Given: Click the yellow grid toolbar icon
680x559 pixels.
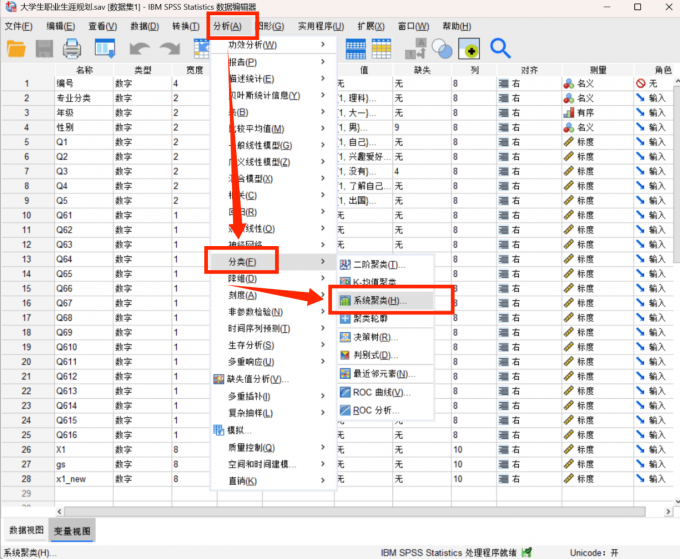Looking at the screenshot, I should [x=382, y=49].
